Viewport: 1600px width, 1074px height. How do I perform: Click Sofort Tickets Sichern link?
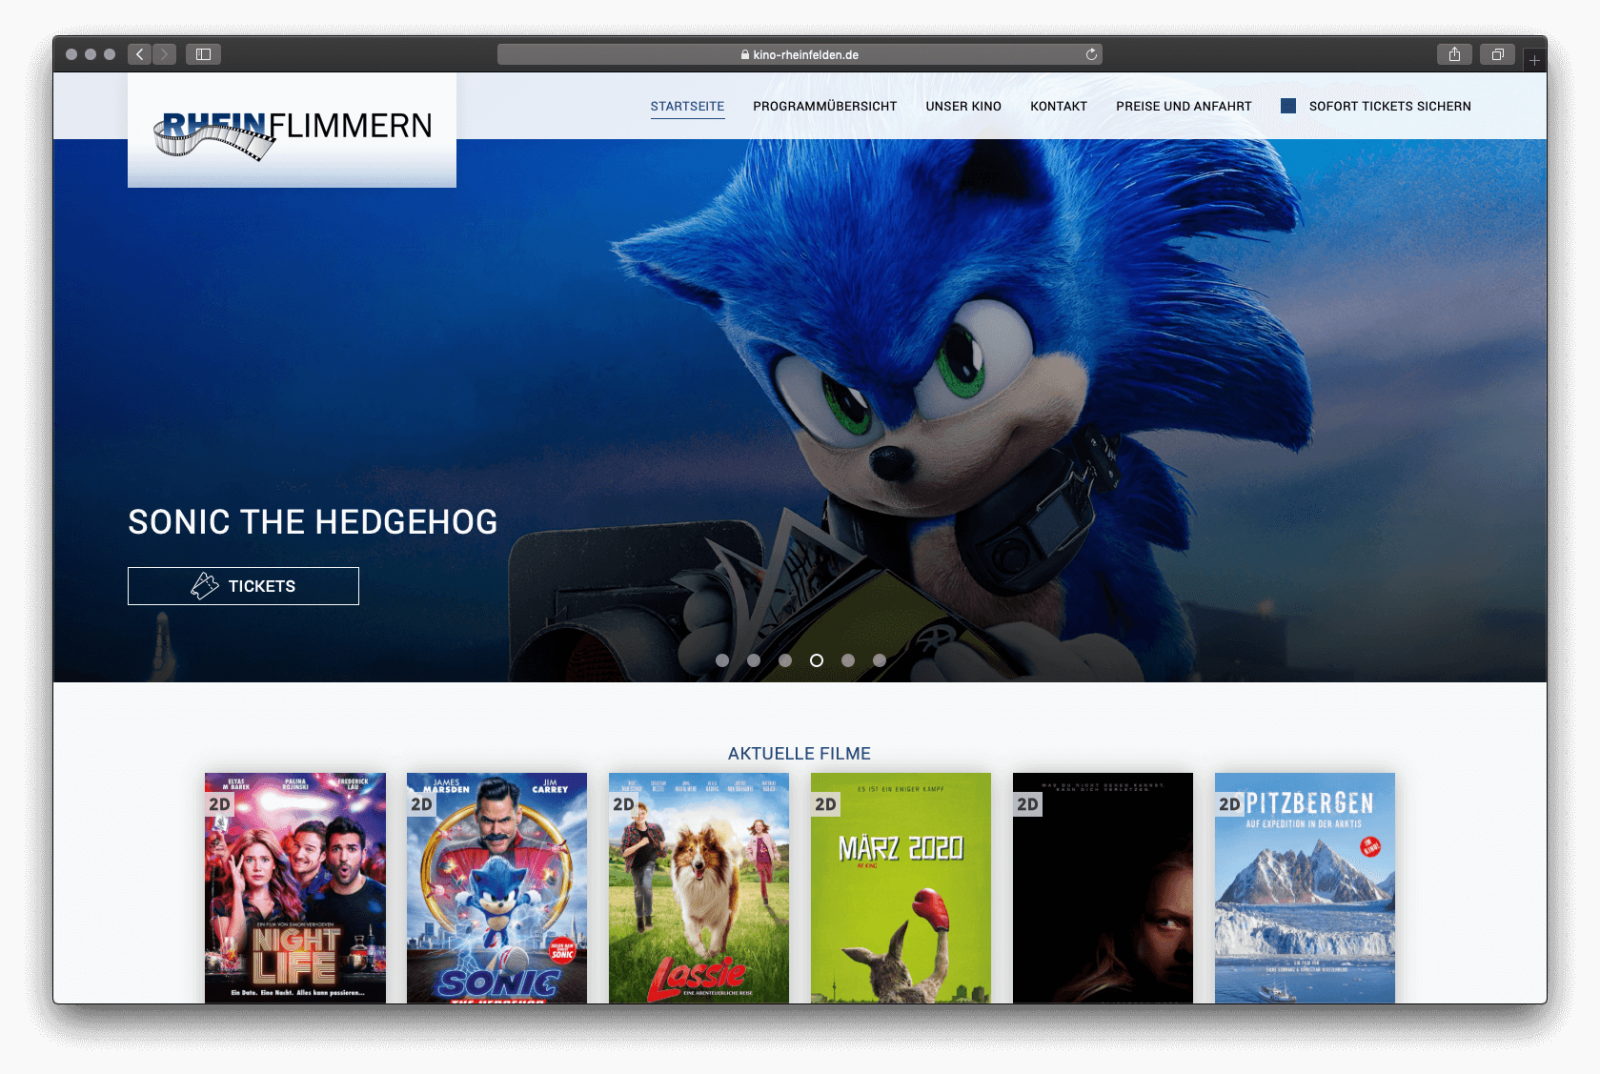1389,106
